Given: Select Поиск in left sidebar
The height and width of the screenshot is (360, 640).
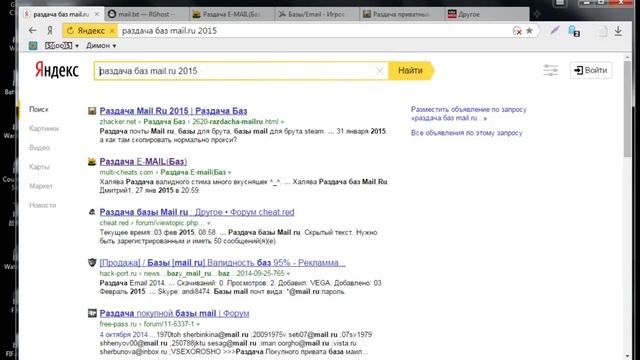Looking at the screenshot, I should tap(39, 109).
